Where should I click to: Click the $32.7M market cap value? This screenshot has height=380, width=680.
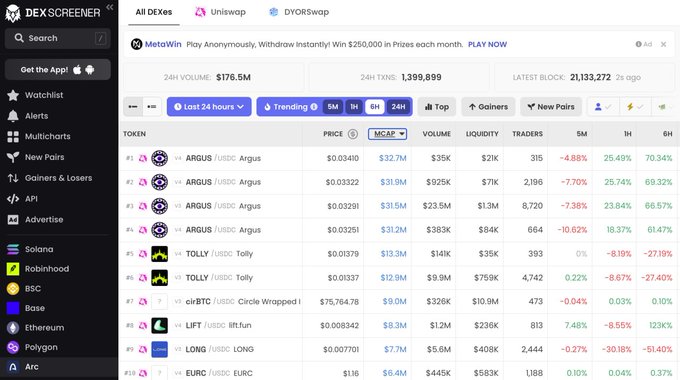[x=392, y=158]
